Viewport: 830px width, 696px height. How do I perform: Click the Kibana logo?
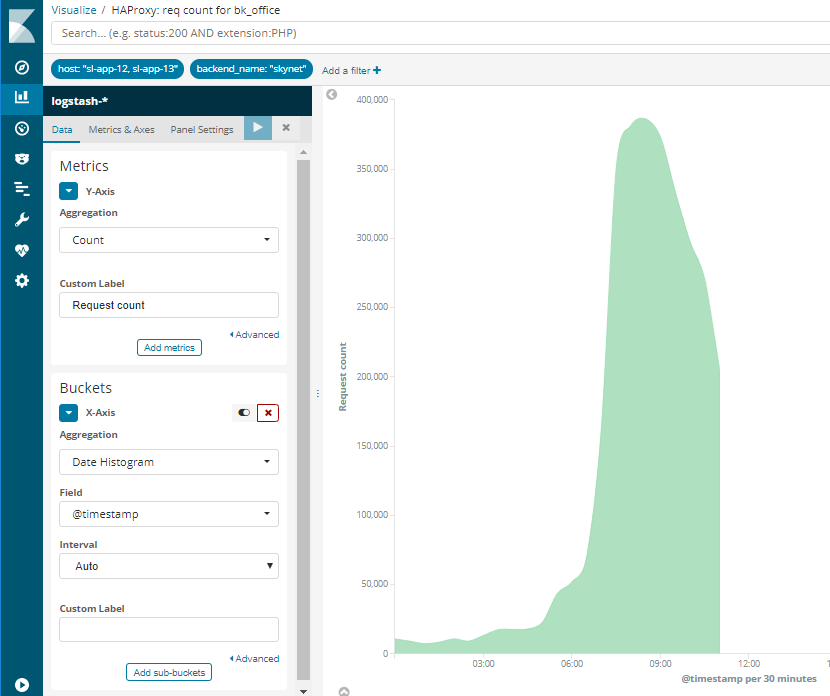coord(21,24)
